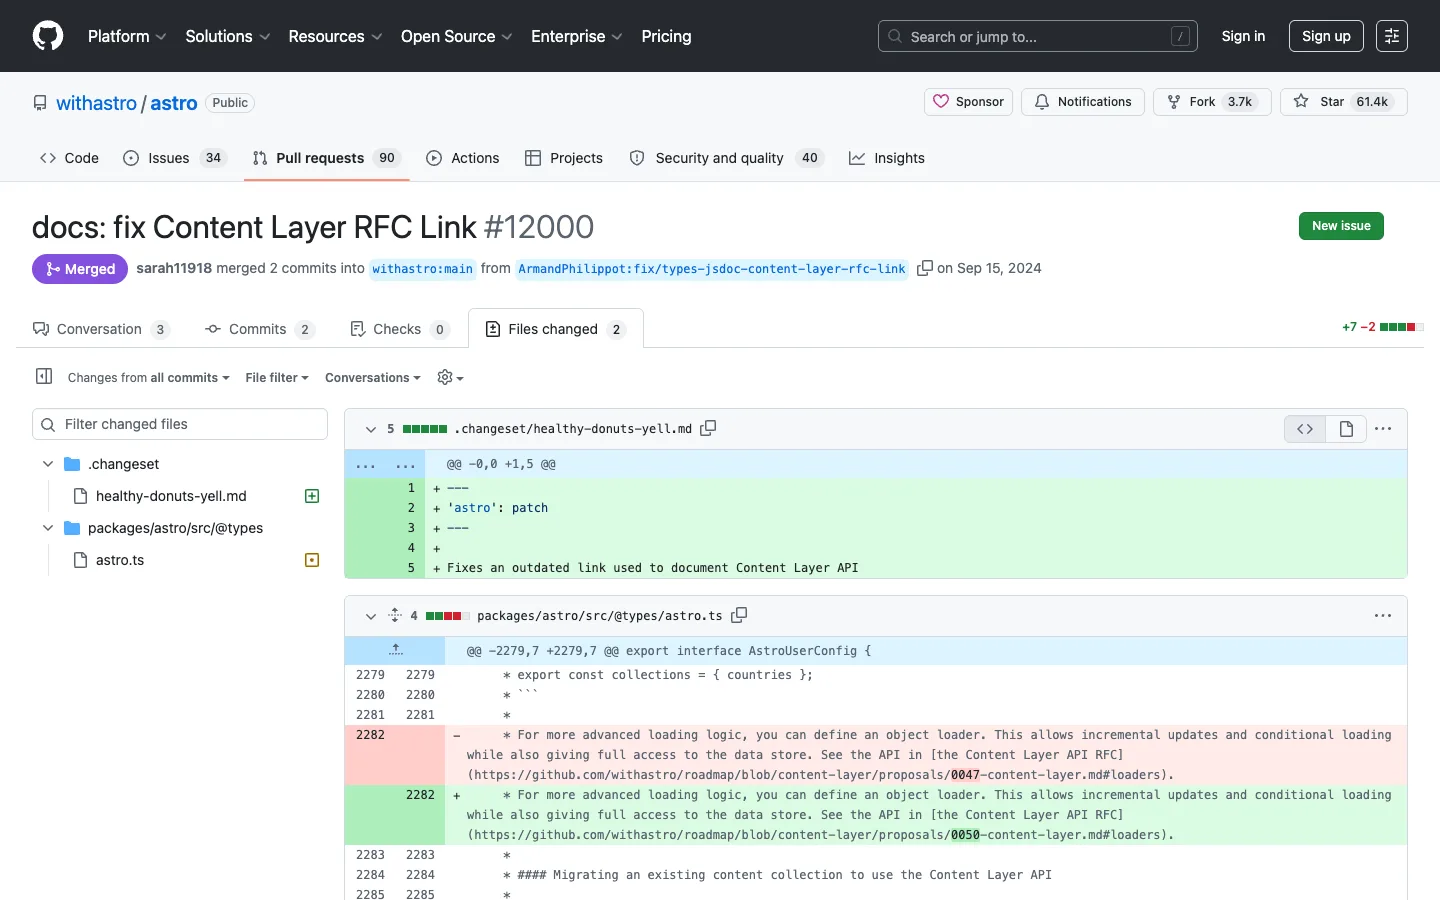Click the search magnifier in Filter changed files
This screenshot has height=900, width=1440.
tap(48, 424)
